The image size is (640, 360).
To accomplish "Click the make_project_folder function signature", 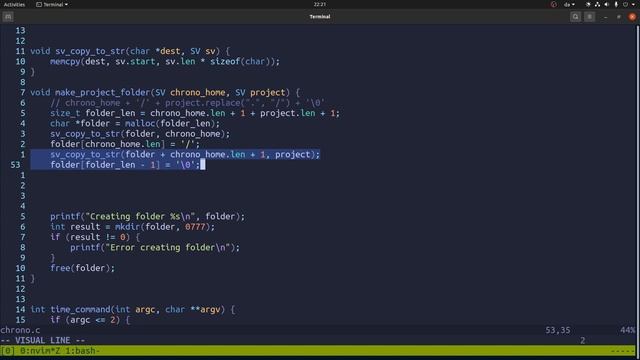I will coord(165,93).
